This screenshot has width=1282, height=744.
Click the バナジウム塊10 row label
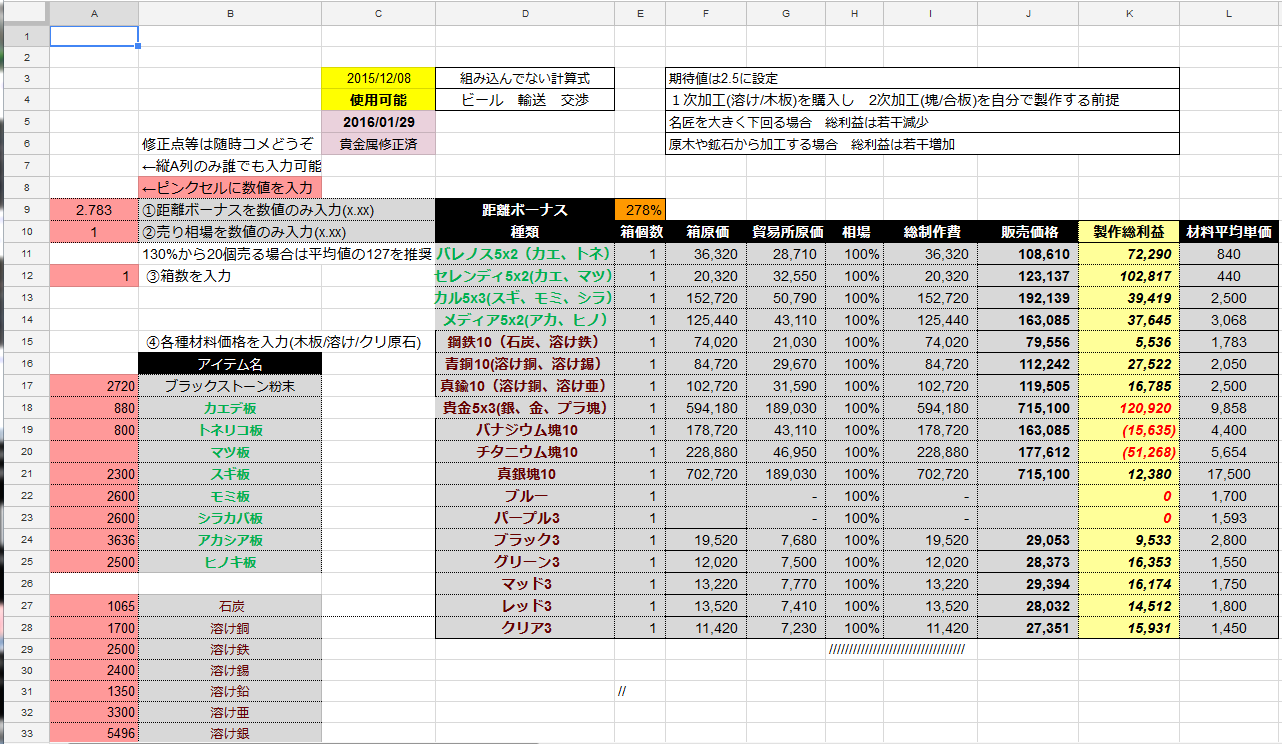[x=524, y=430]
